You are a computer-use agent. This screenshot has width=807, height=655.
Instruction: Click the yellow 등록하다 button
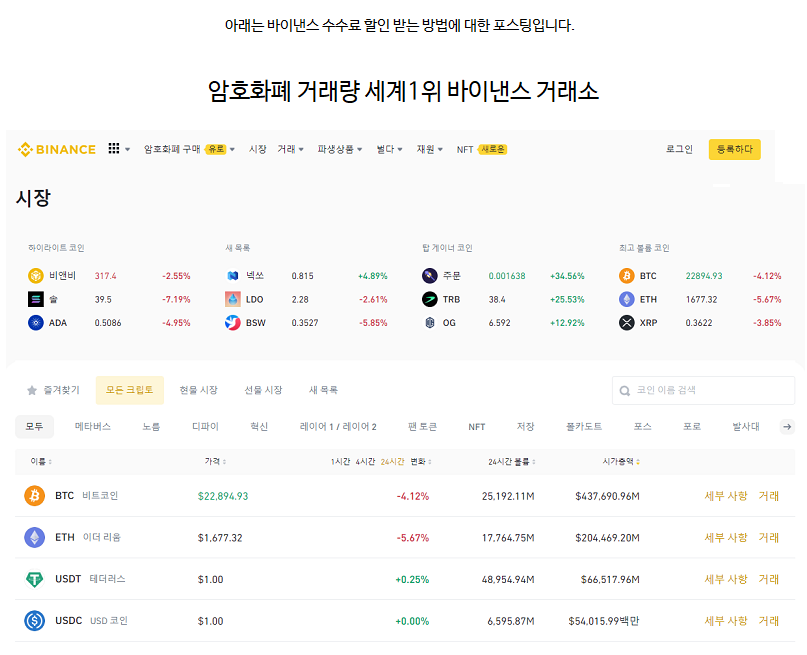734,149
